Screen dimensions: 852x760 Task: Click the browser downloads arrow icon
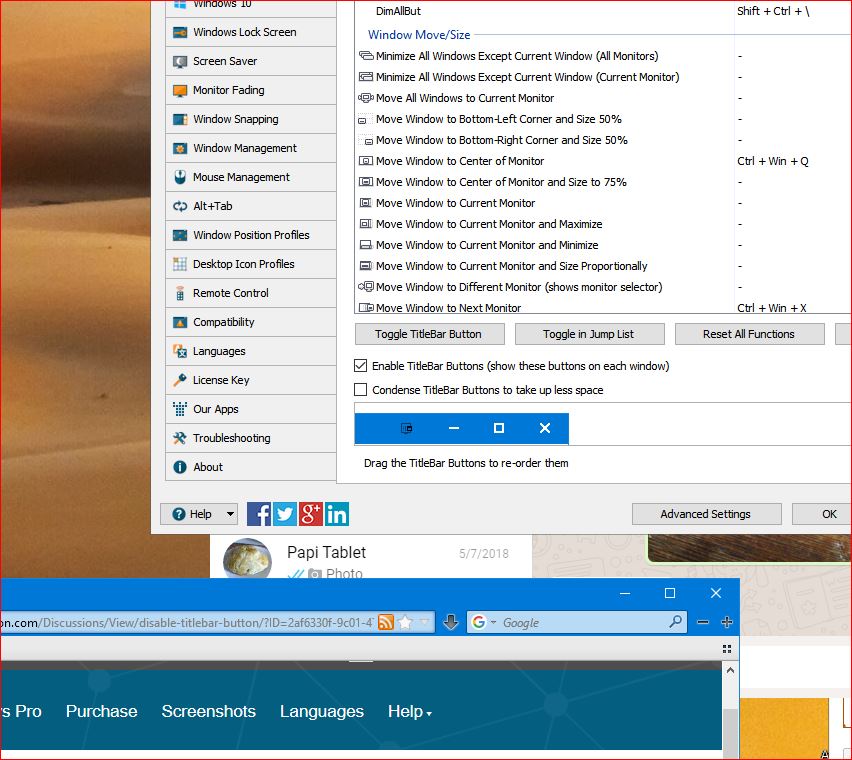coord(450,622)
